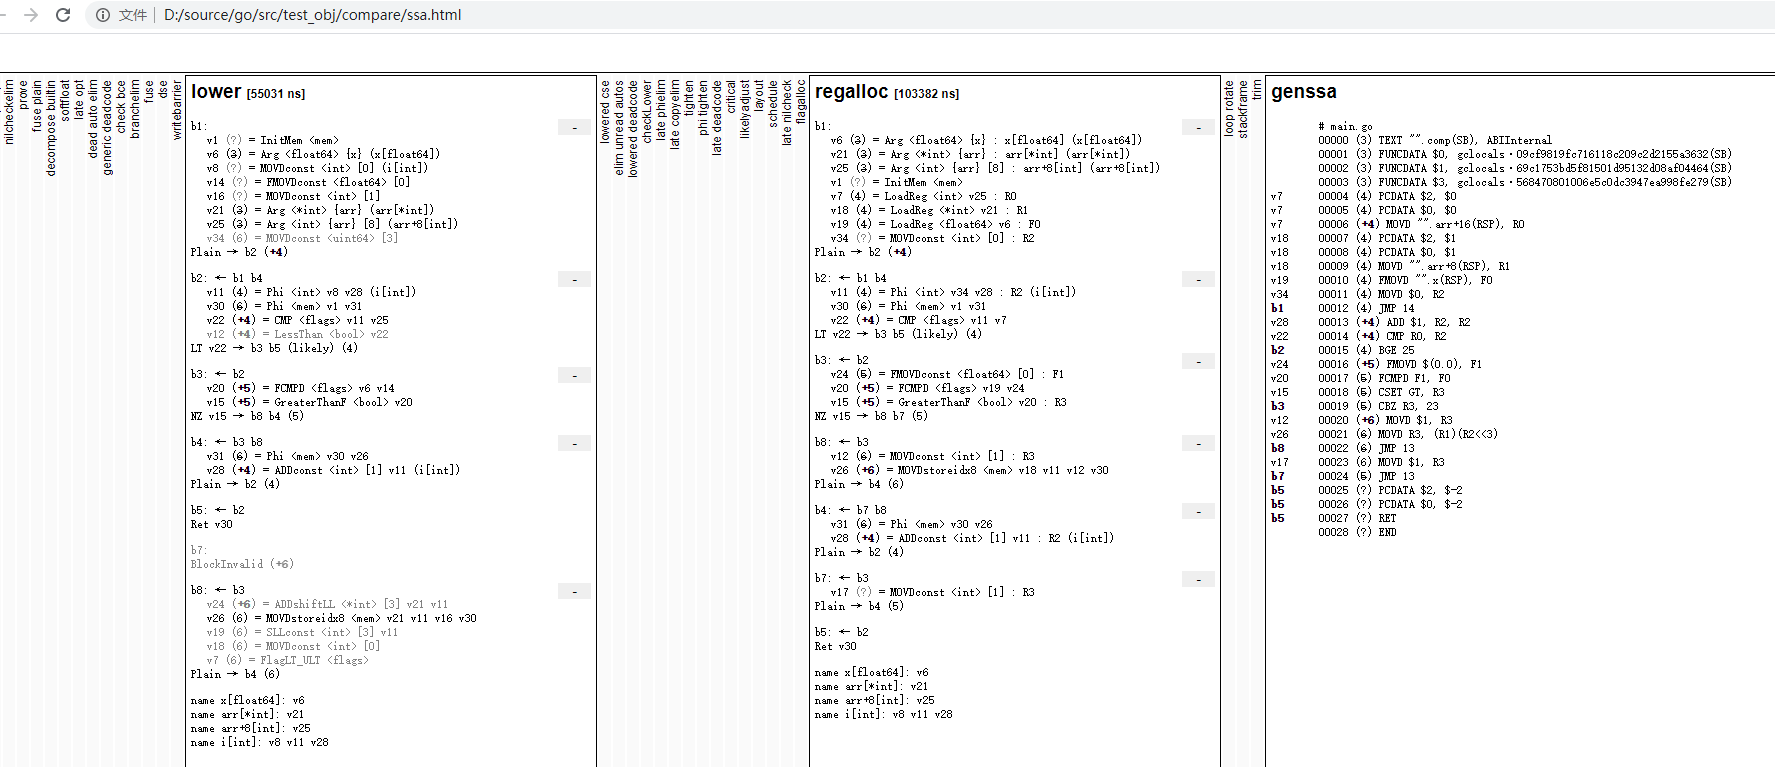
Task: Expand the collapsed nilcheckelim pass column
Action: 9,112
